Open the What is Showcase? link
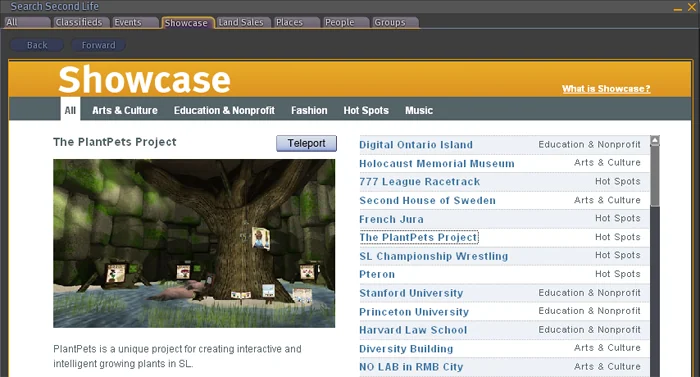The image size is (700, 377). point(606,88)
